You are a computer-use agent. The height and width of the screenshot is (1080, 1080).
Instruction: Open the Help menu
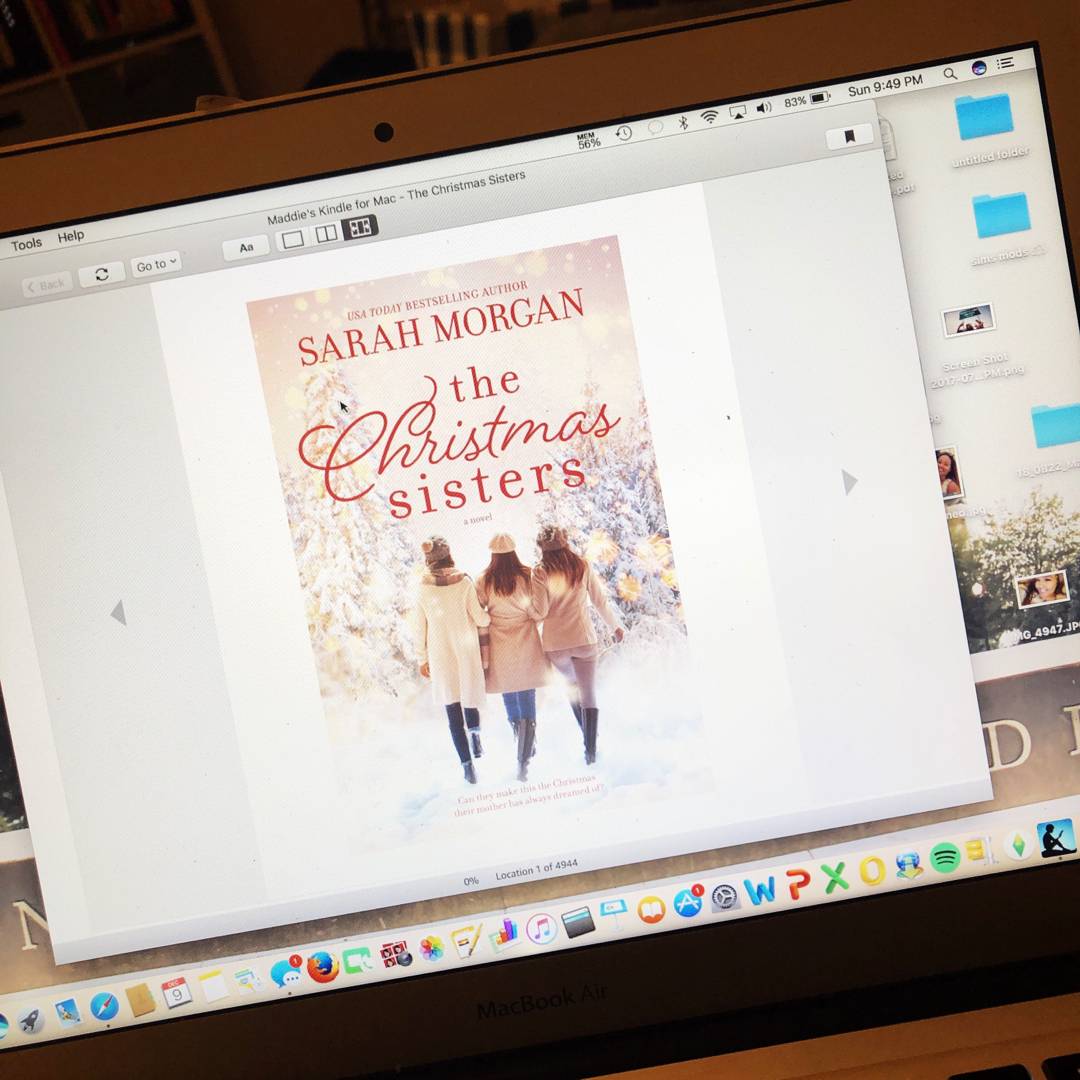point(71,237)
